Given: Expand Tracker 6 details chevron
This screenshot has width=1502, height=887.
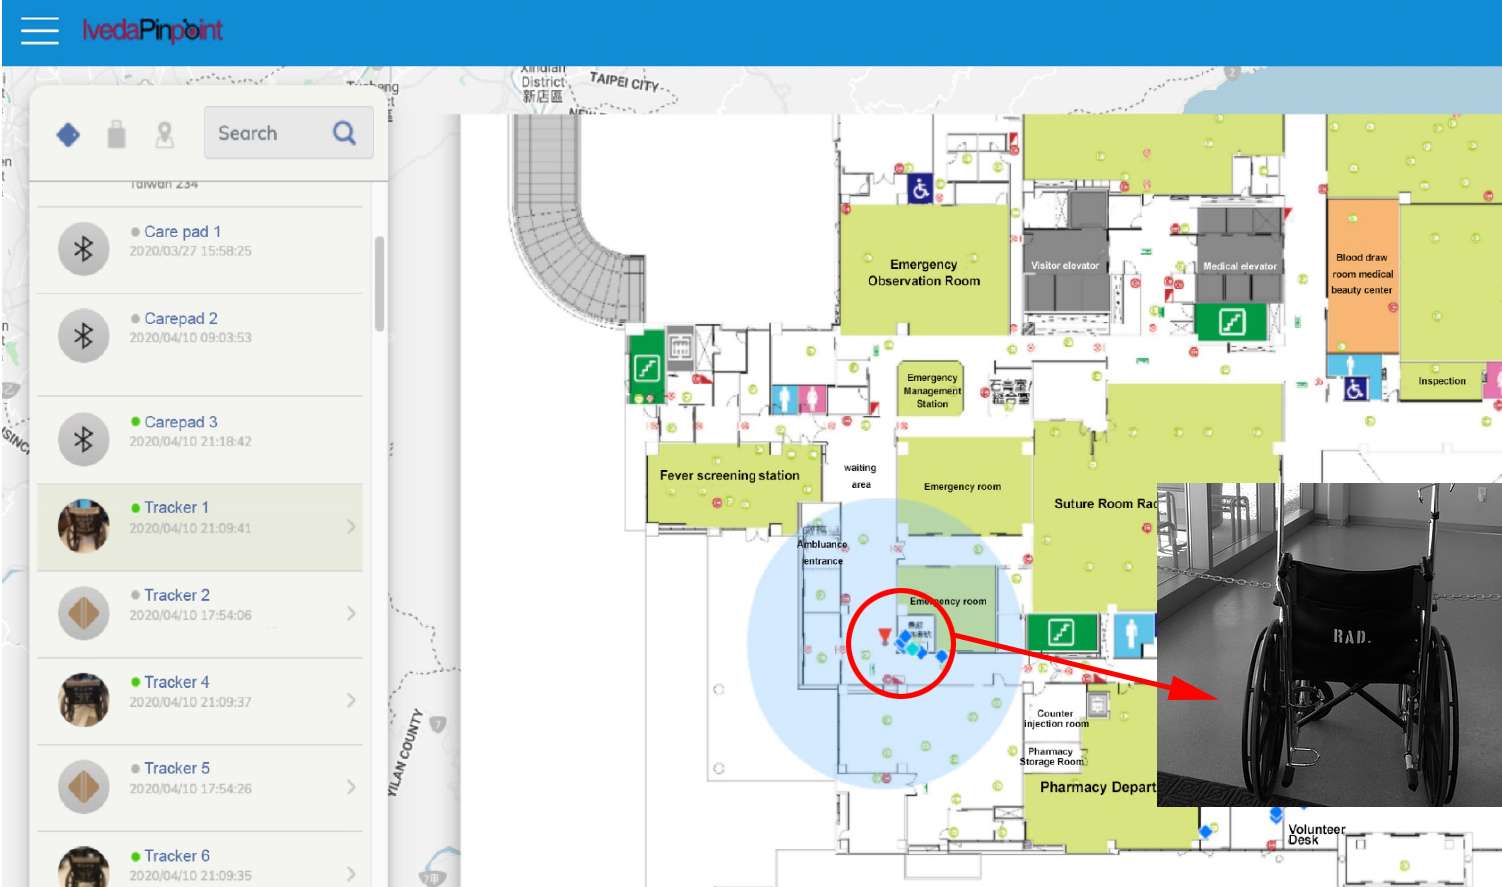Looking at the screenshot, I should [351, 873].
